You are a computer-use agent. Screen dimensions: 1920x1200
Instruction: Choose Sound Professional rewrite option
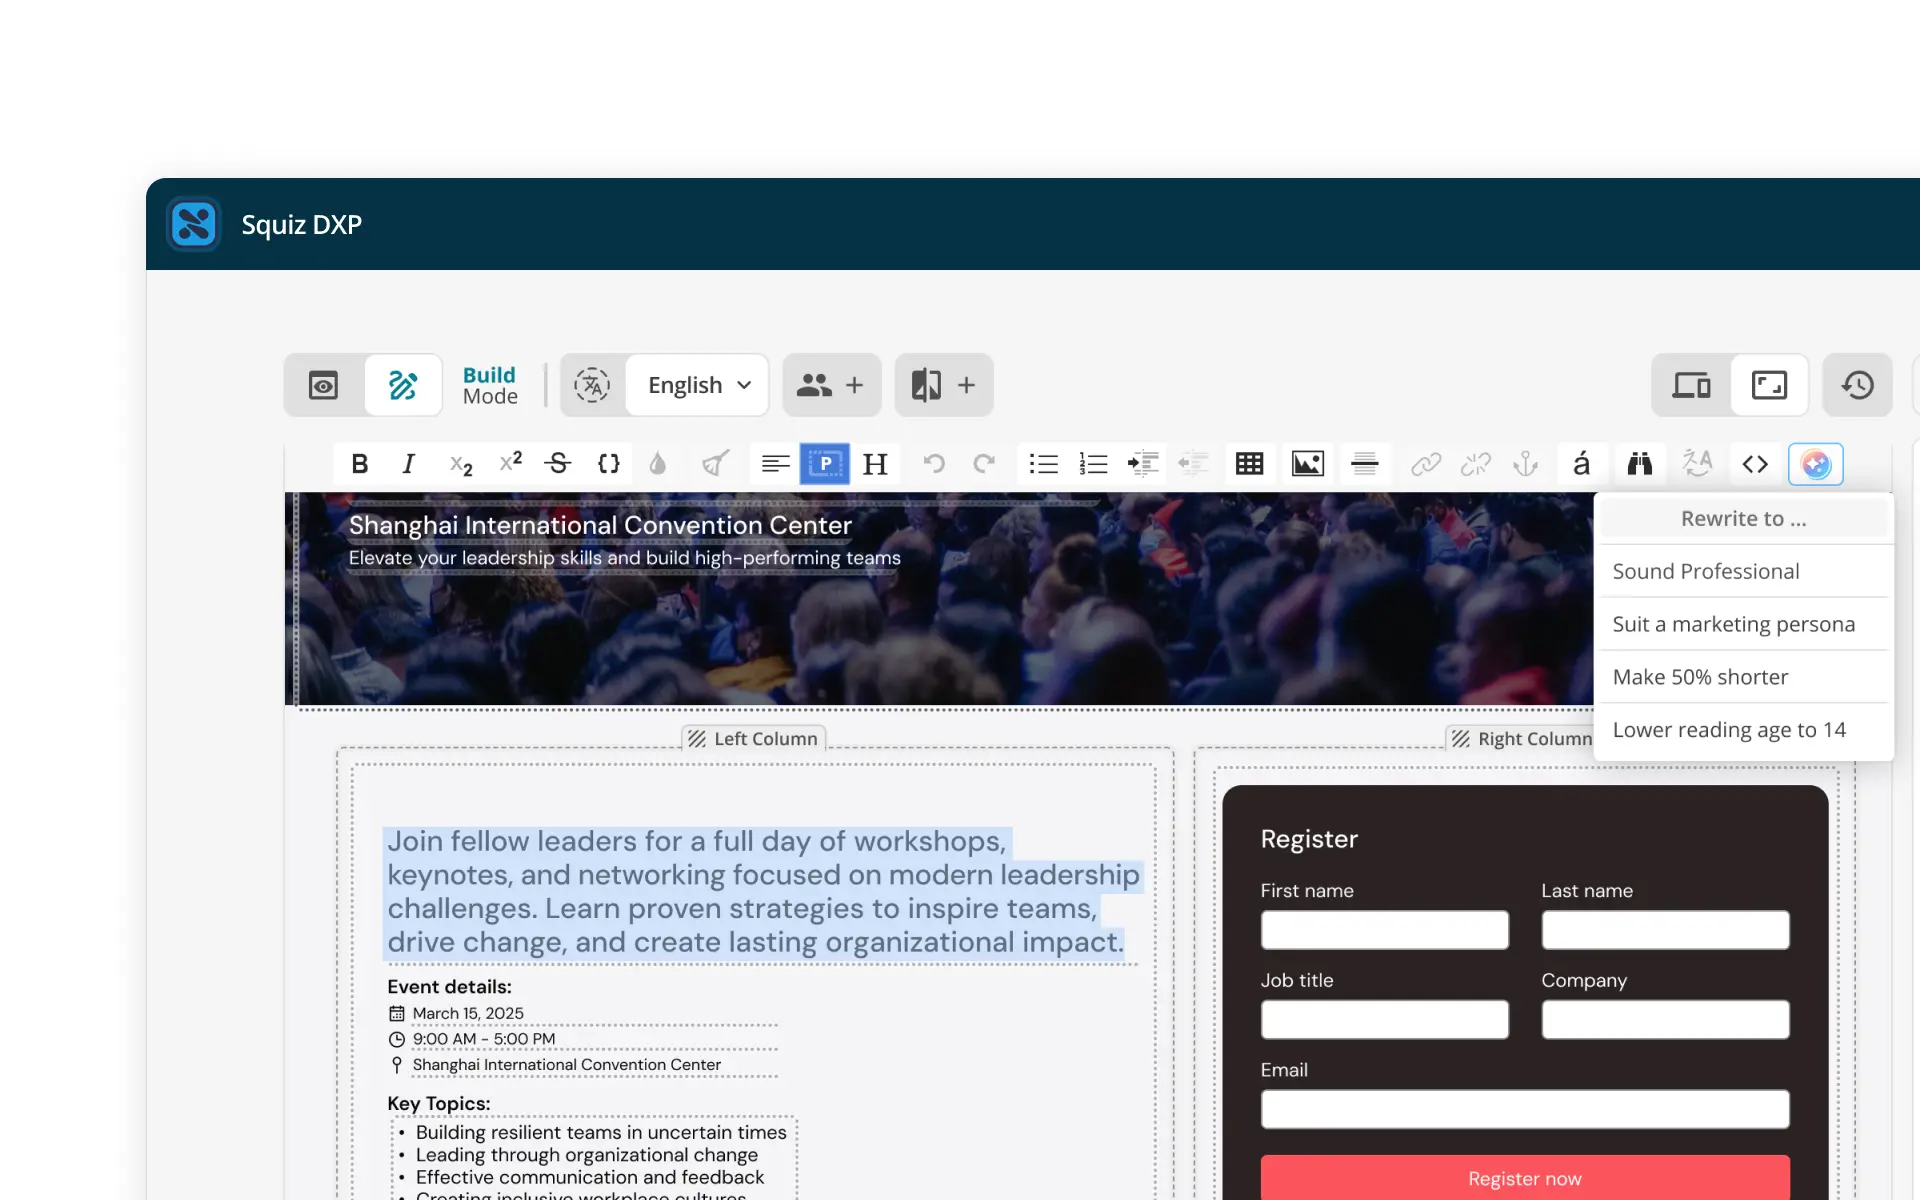click(x=1706, y=571)
